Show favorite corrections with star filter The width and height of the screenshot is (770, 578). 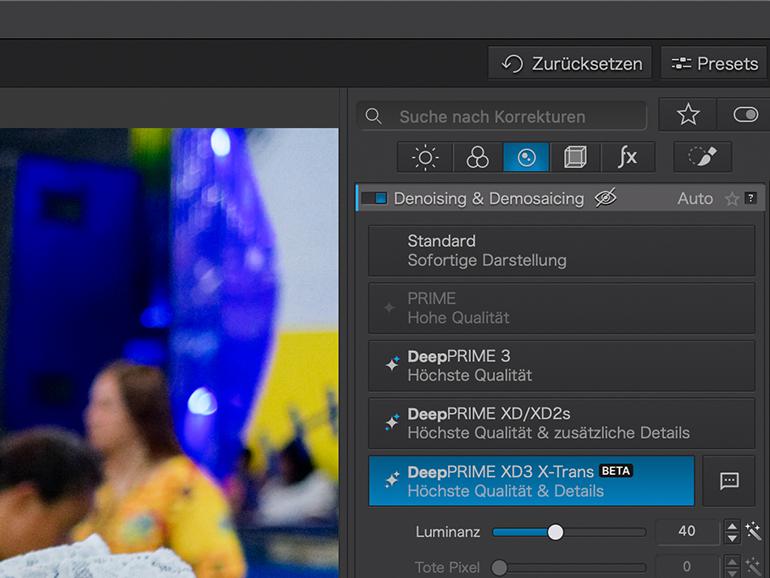688,115
